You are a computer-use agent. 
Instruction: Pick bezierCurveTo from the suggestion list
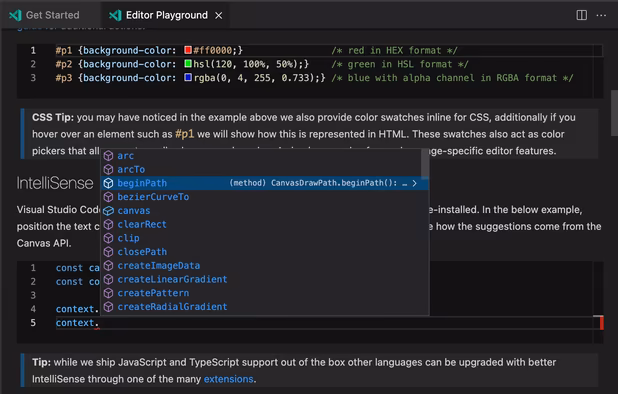(265, 197)
